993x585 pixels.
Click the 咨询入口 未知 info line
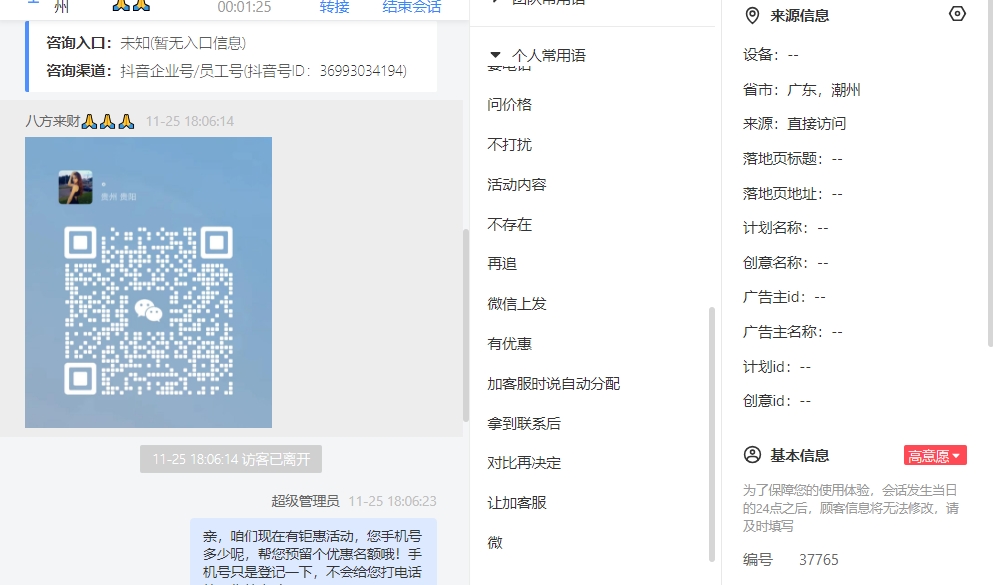click(146, 42)
